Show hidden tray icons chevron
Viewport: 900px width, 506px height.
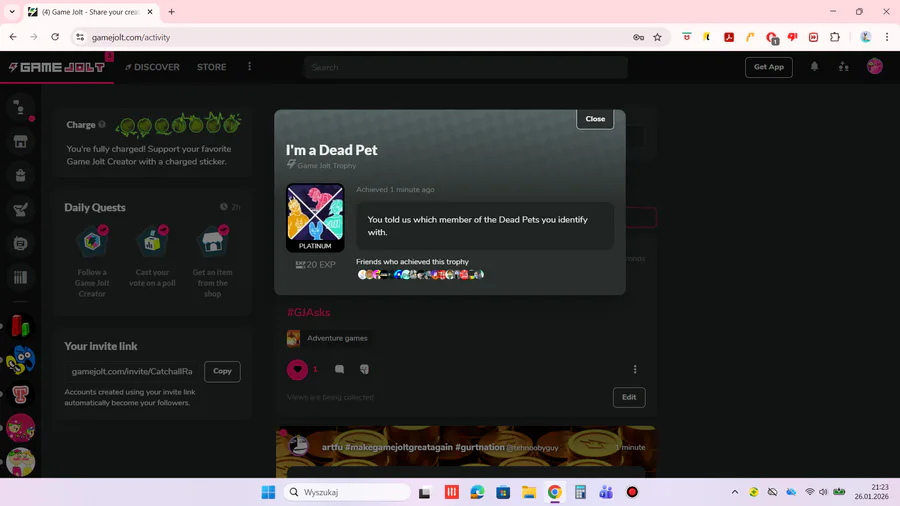(735, 492)
